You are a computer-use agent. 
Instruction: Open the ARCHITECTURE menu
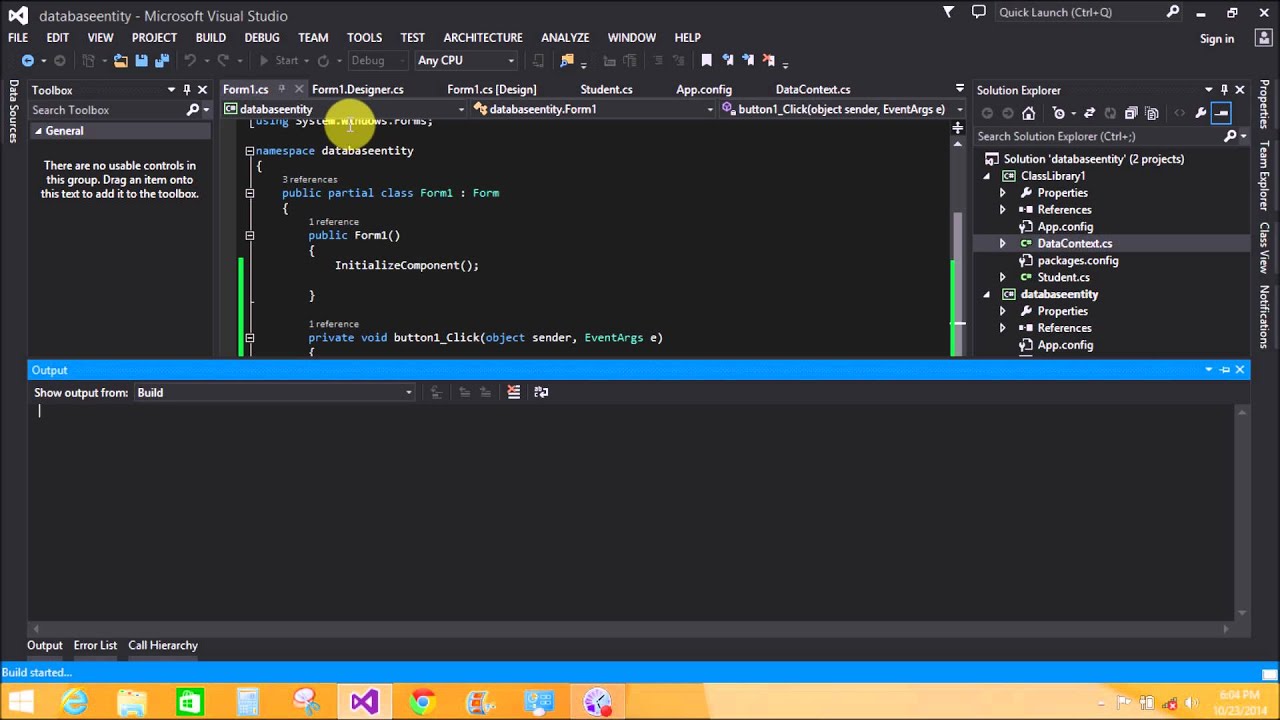pos(483,37)
